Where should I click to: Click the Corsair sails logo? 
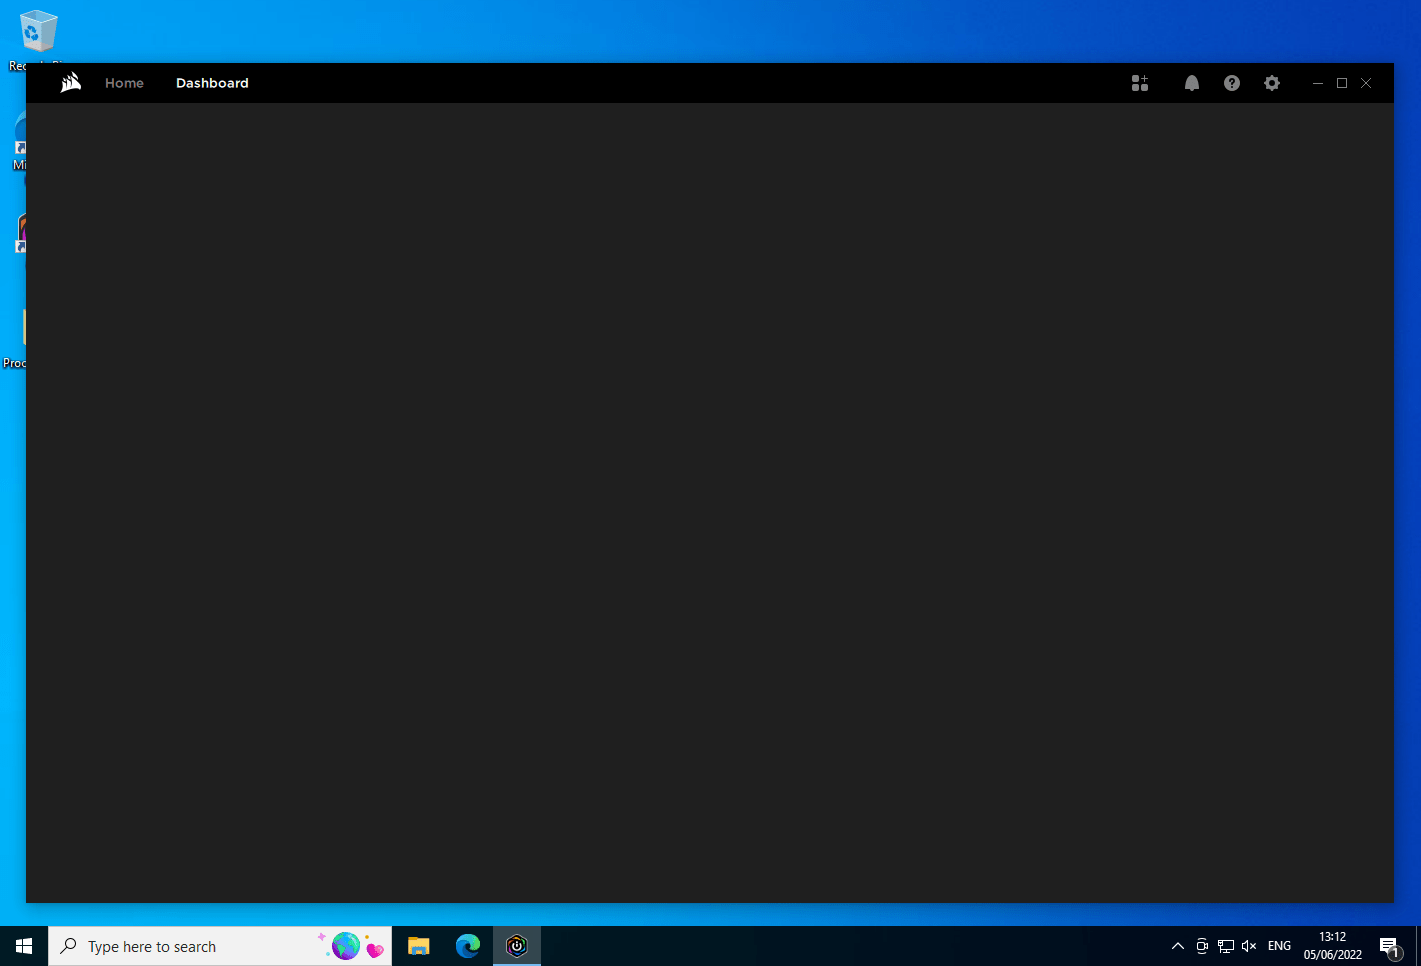(71, 83)
